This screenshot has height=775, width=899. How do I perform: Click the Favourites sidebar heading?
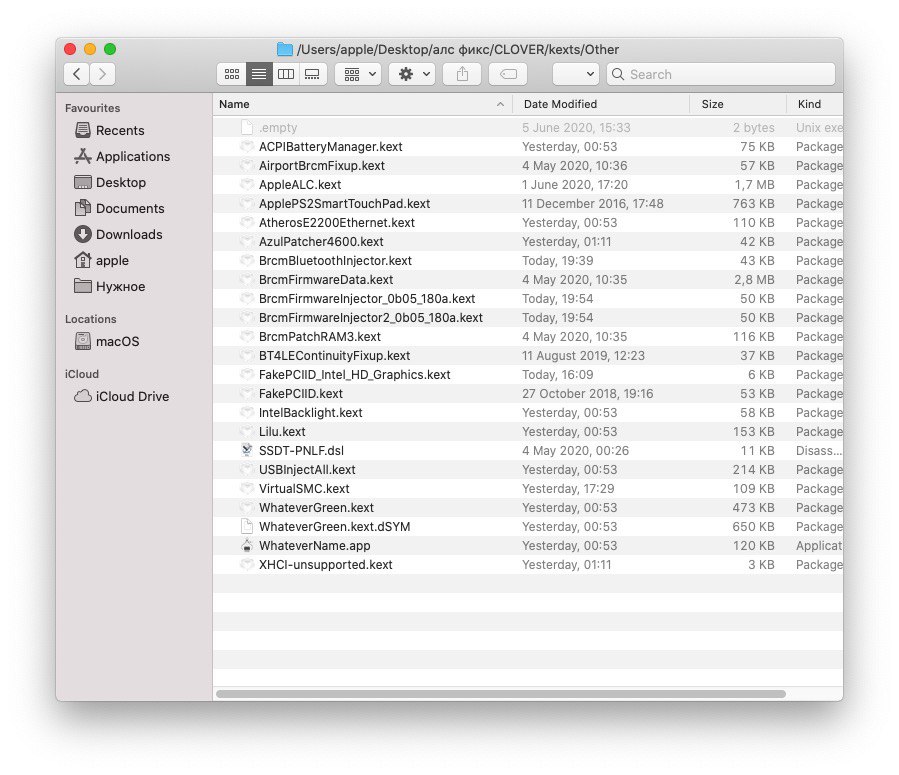click(x=92, y=108)
